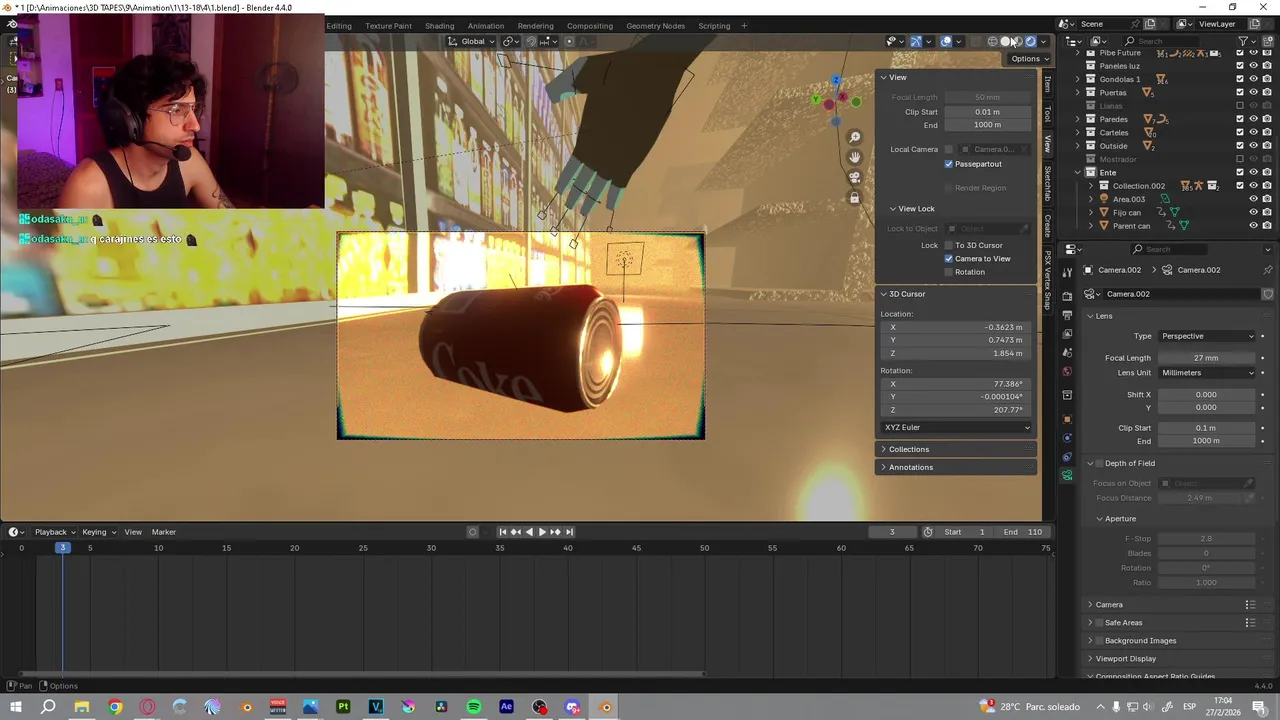The image size is (1280, 720).
Task: Click the new collection icon in Outliner
Action: 1268,41
